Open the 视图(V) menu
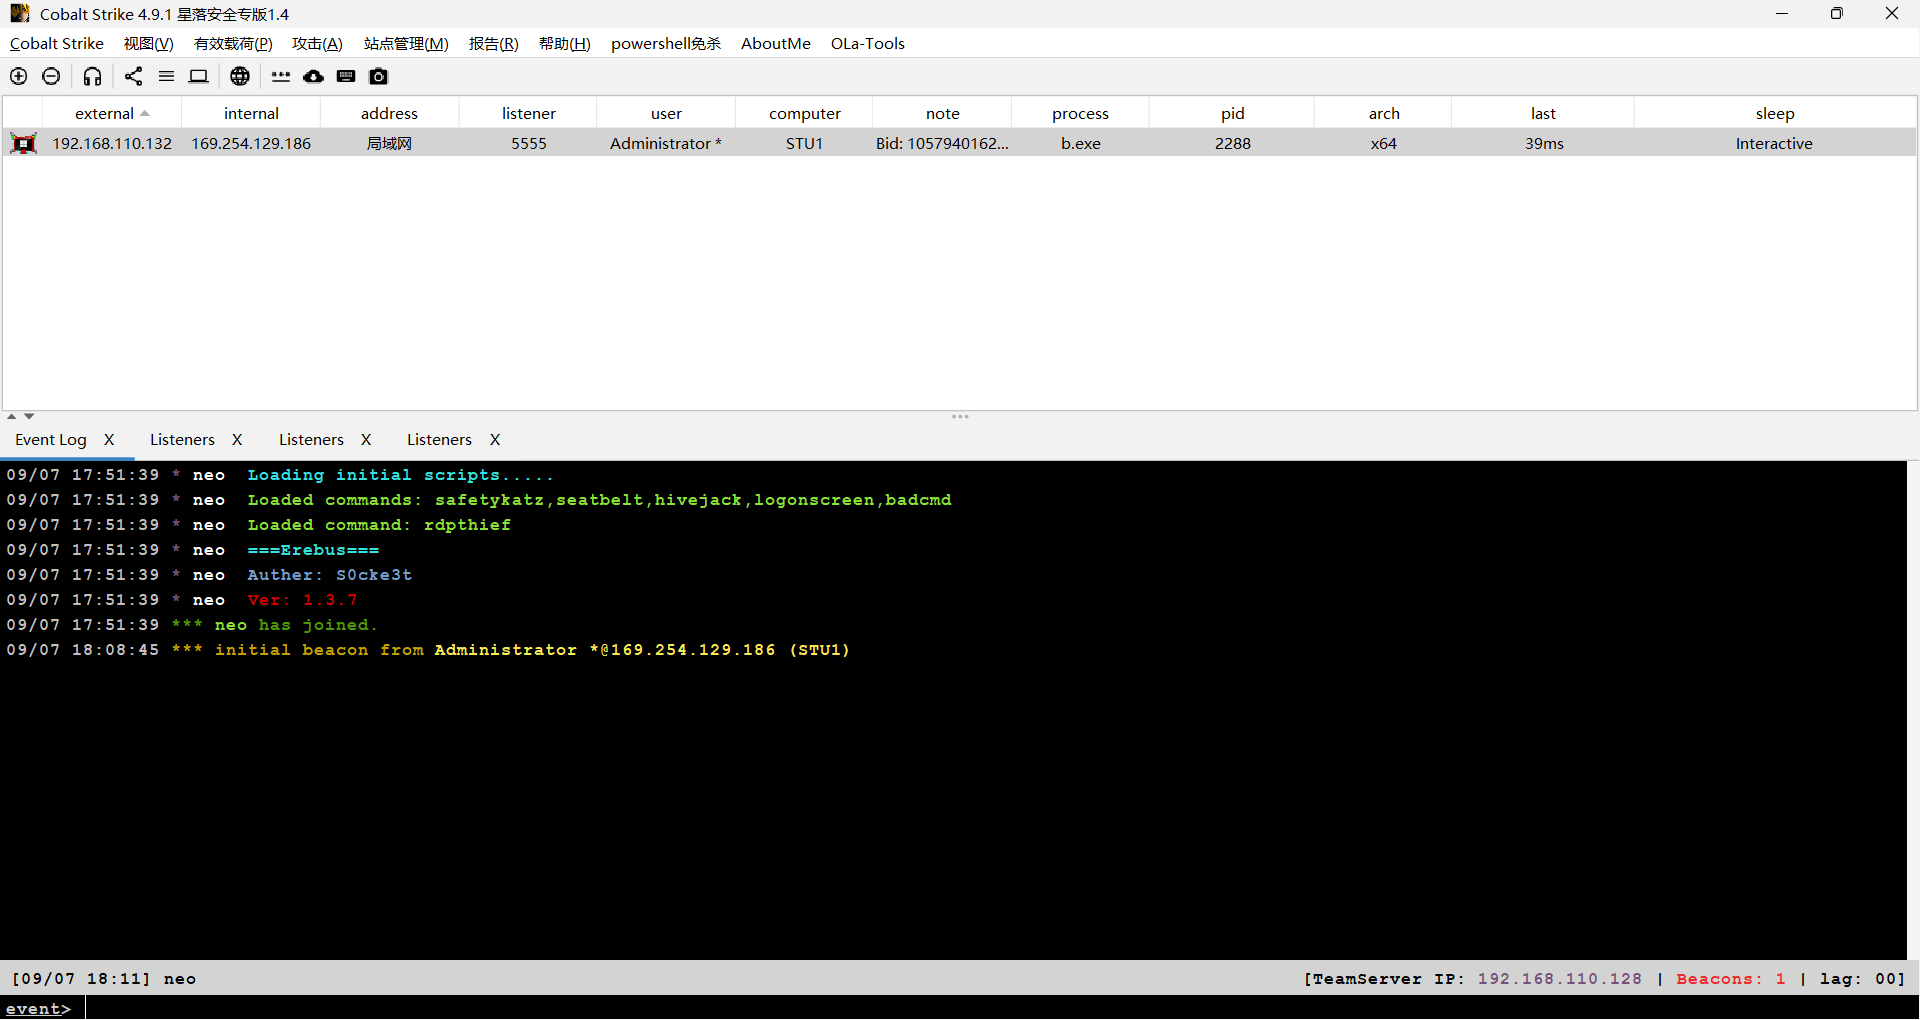Screen dimensions: 1920x1020 tap(149, 43)
